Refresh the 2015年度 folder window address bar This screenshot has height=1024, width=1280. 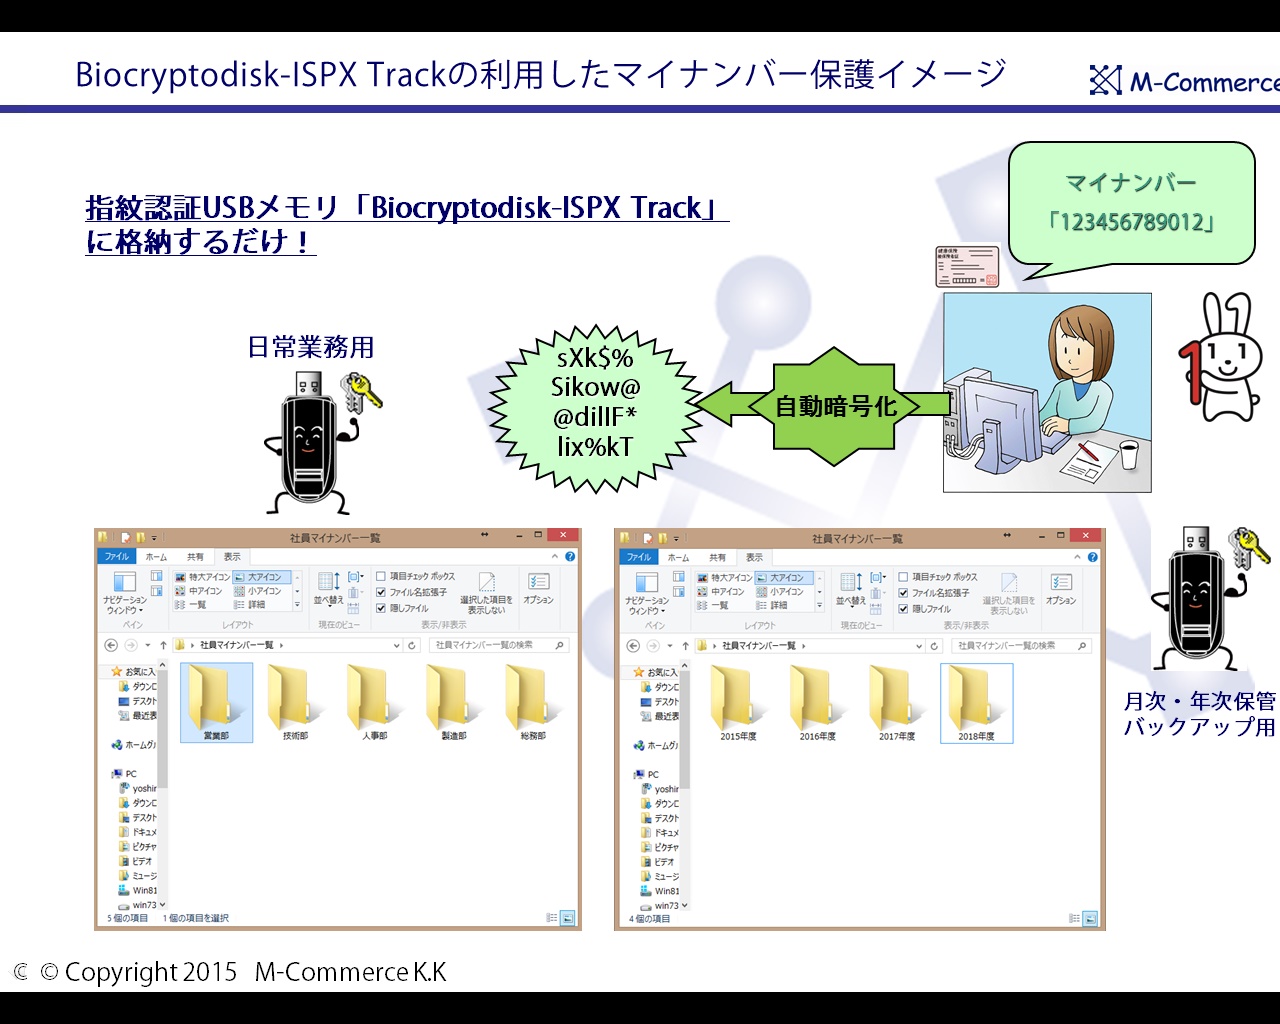click(934, 646)
